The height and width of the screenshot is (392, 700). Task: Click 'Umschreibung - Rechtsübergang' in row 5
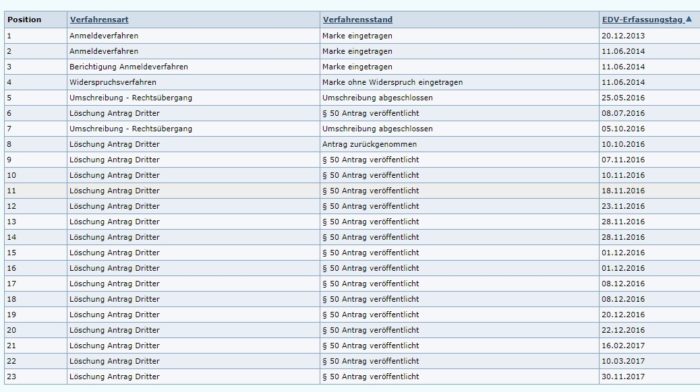click(x=131, y=98)
